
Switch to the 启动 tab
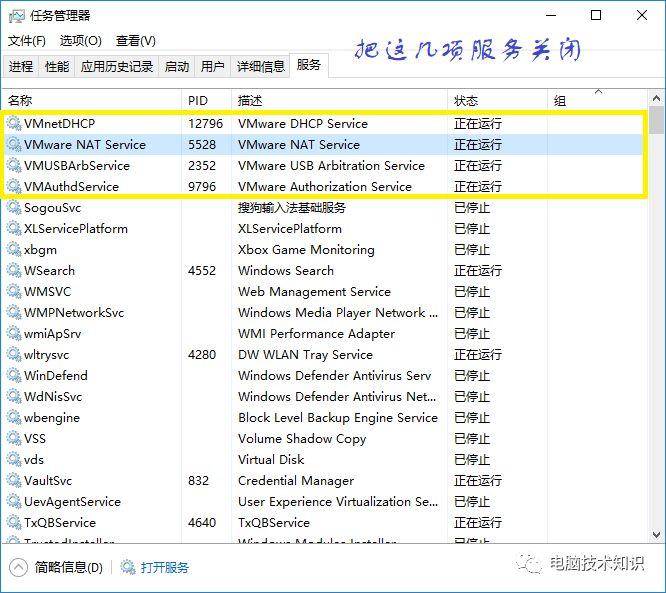[x=176, y=66]
